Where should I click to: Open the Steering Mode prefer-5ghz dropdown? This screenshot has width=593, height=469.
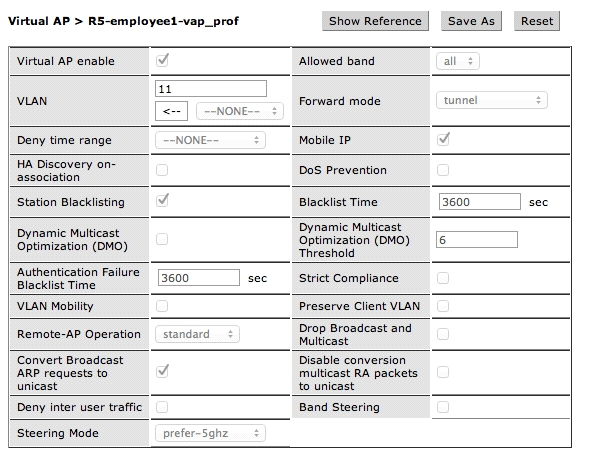[210, 433]
